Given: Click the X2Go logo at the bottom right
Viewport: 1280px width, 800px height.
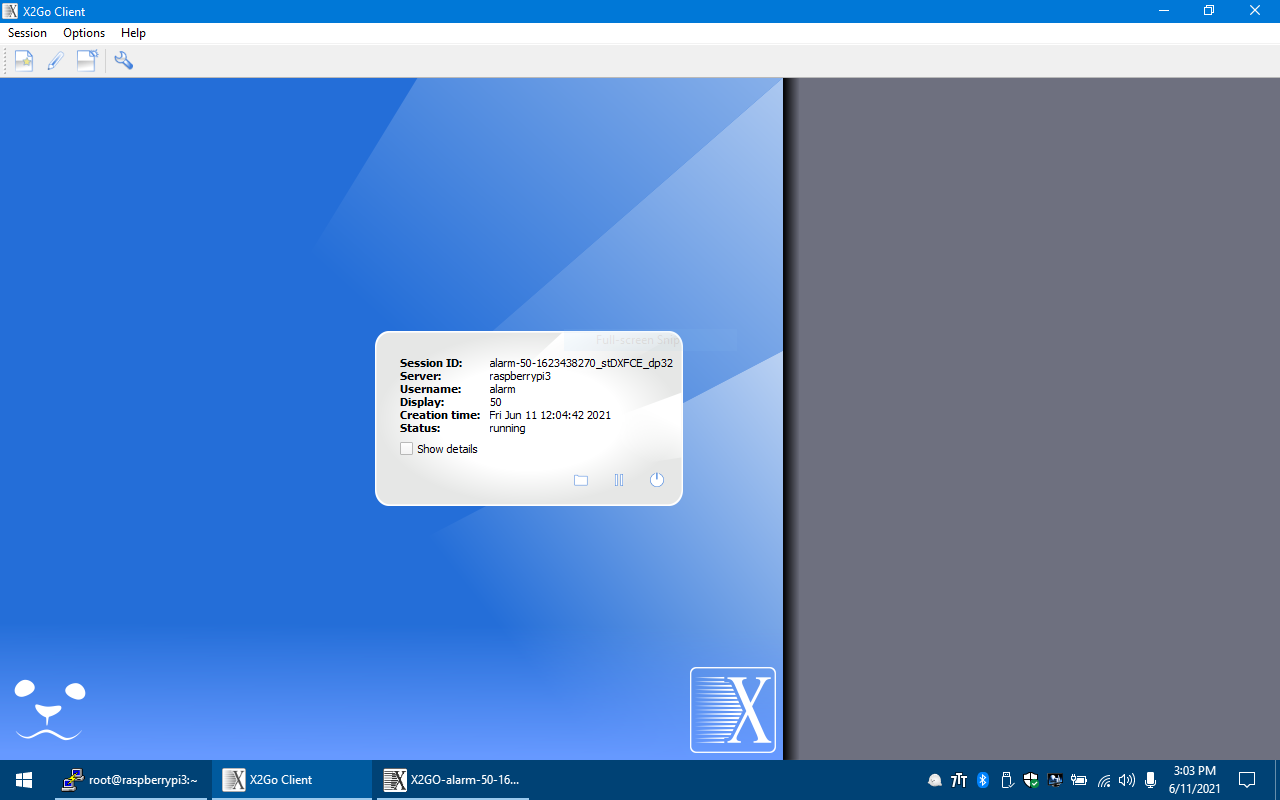Looking at the screenshot, I should coord(733,710).
